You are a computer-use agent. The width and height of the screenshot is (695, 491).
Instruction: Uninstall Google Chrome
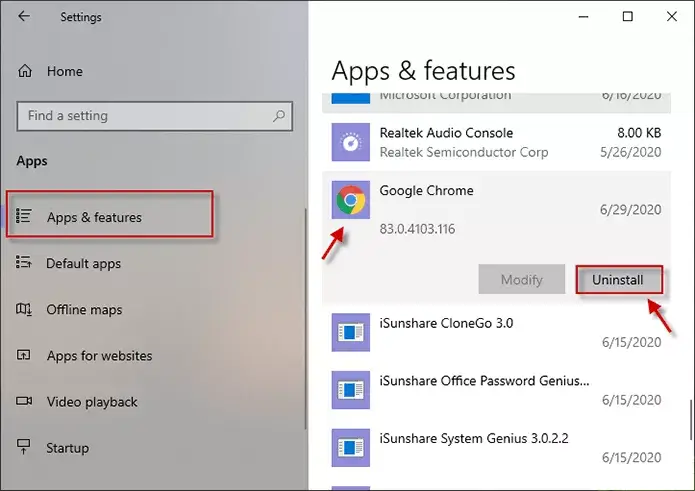coord(619,280)
